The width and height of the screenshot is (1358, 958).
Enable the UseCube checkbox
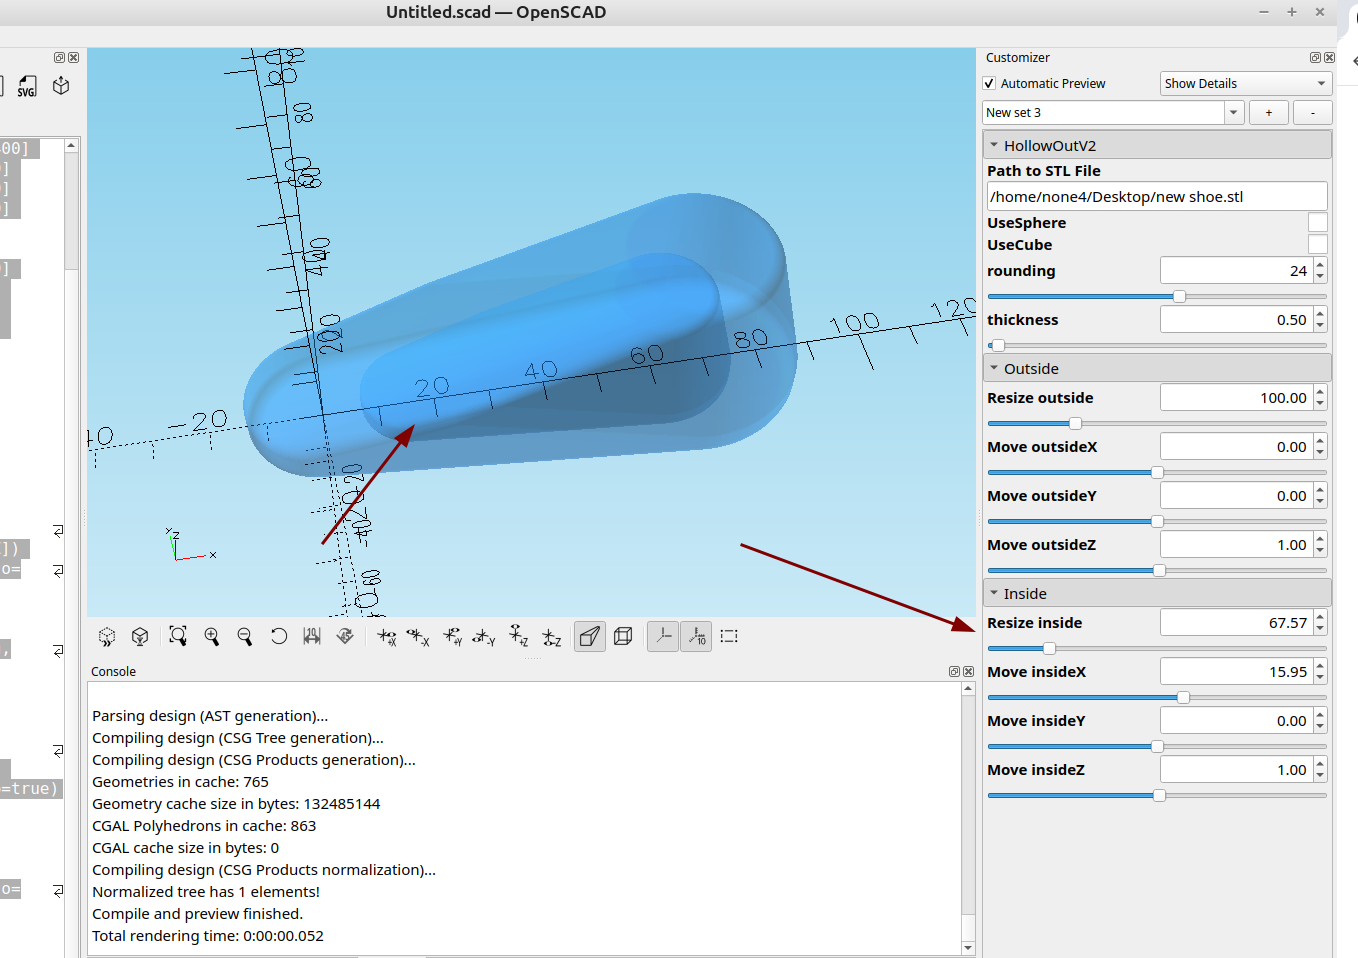(x=1318, y=245)
